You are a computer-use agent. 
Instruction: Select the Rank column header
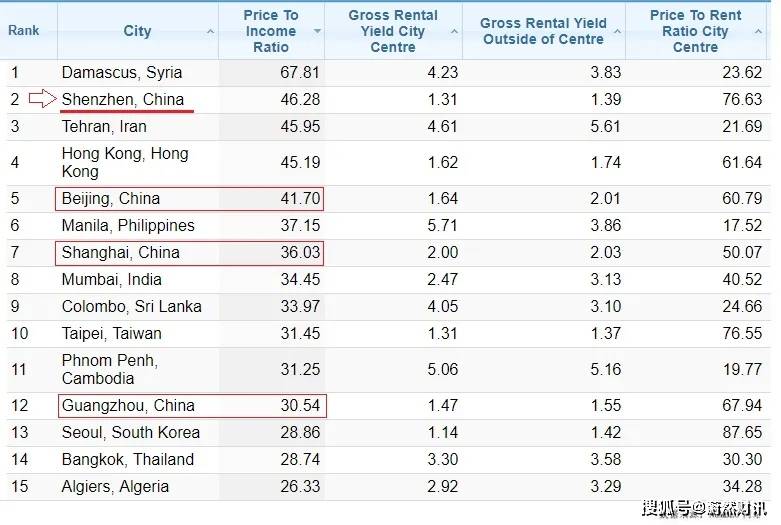click(x=23, y=30)
